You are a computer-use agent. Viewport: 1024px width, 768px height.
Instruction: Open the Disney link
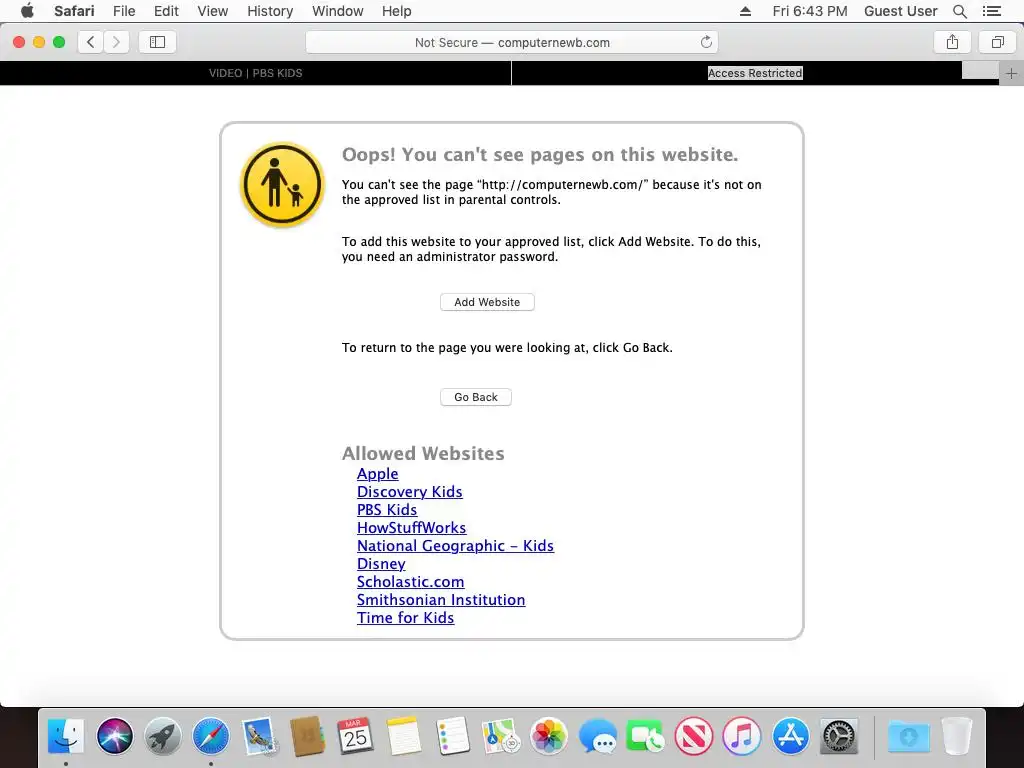tap(381, 564)
